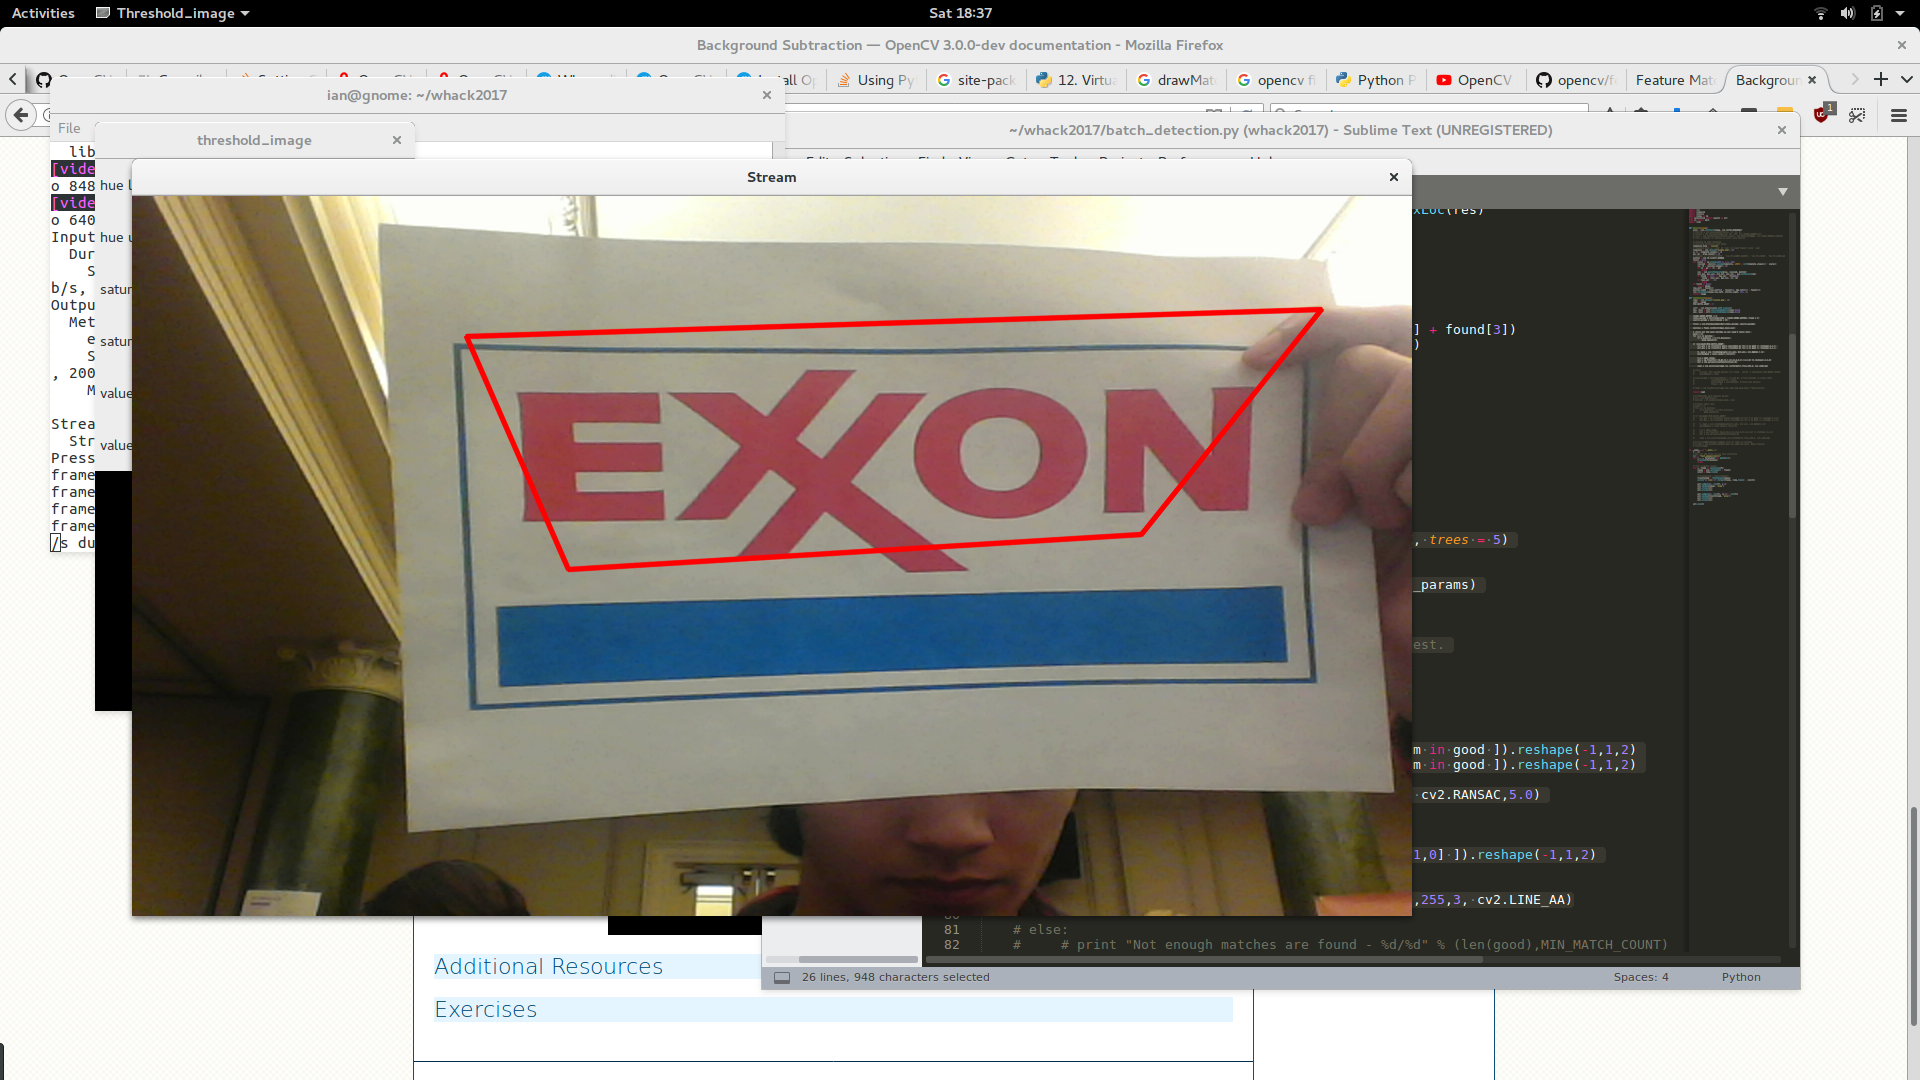Open the Exercises link
The image size is (1920, 1080).
[485, 1009]
